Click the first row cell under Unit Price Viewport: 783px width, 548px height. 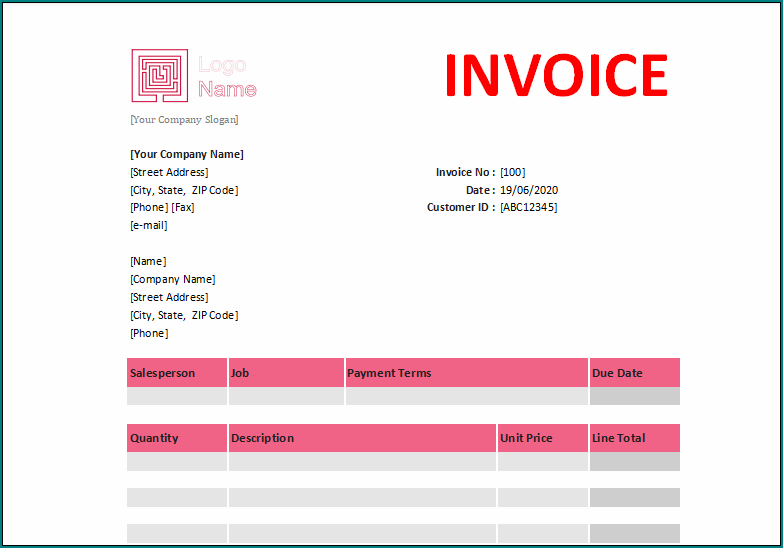(x=543, y=462)
